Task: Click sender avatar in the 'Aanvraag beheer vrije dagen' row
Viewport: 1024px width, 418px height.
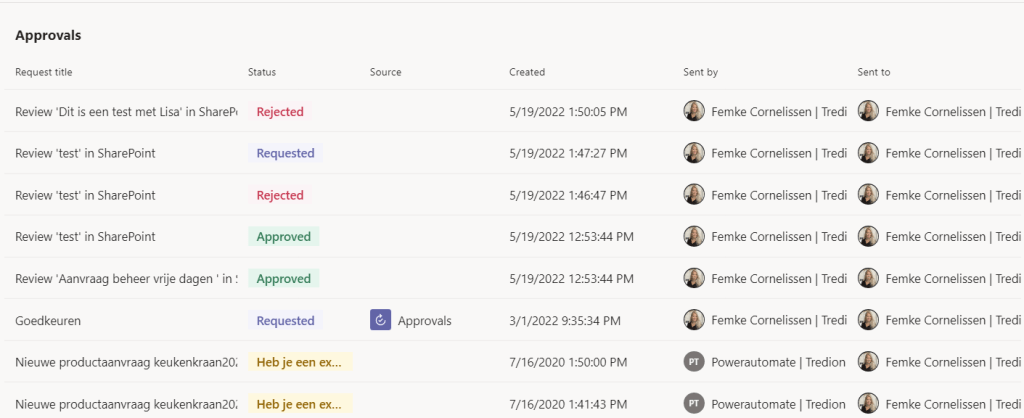Action: coord(694,278)
